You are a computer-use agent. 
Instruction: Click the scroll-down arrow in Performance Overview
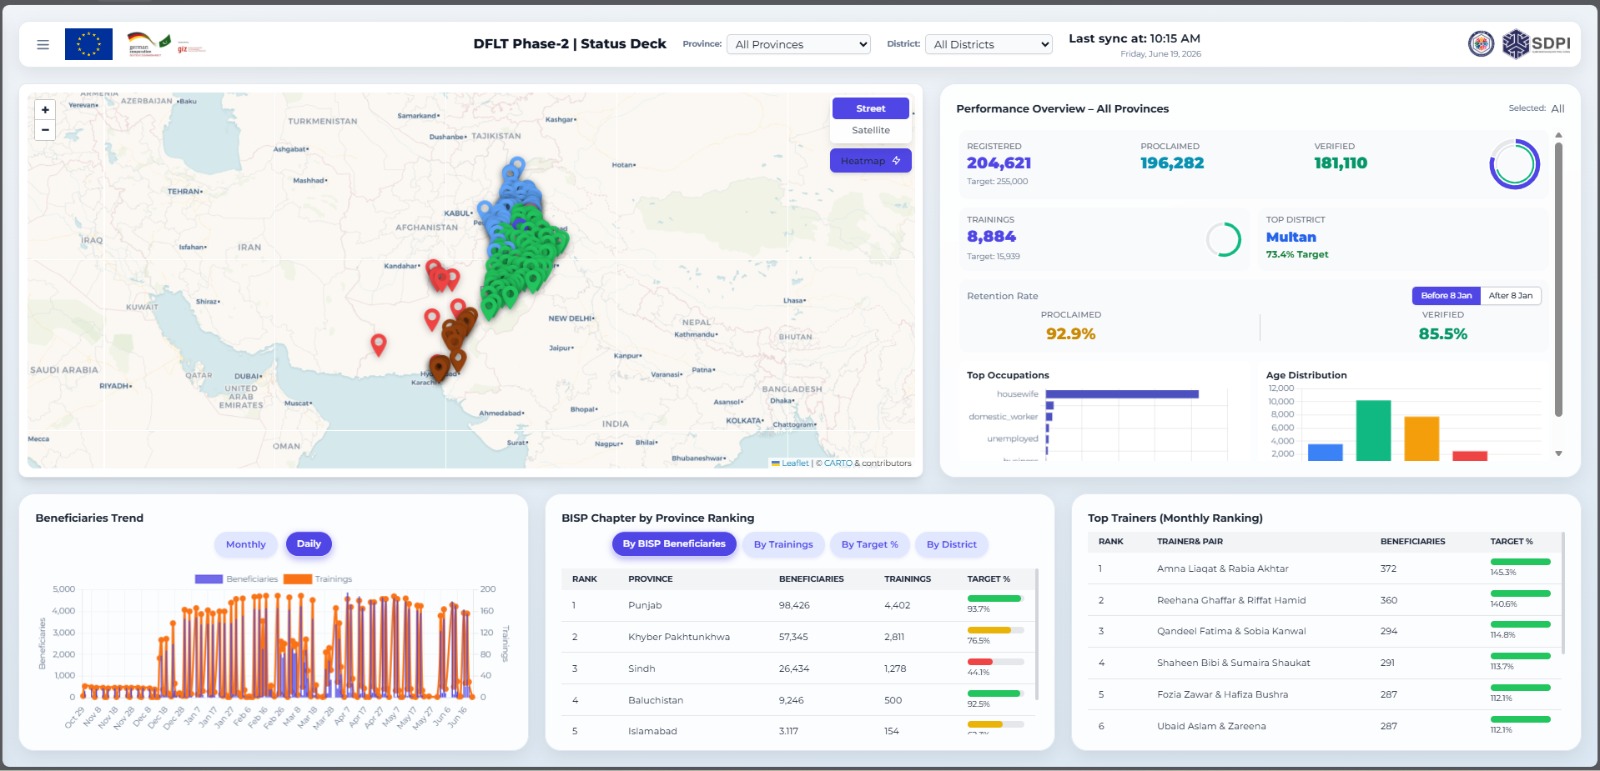click(1558, 454)
